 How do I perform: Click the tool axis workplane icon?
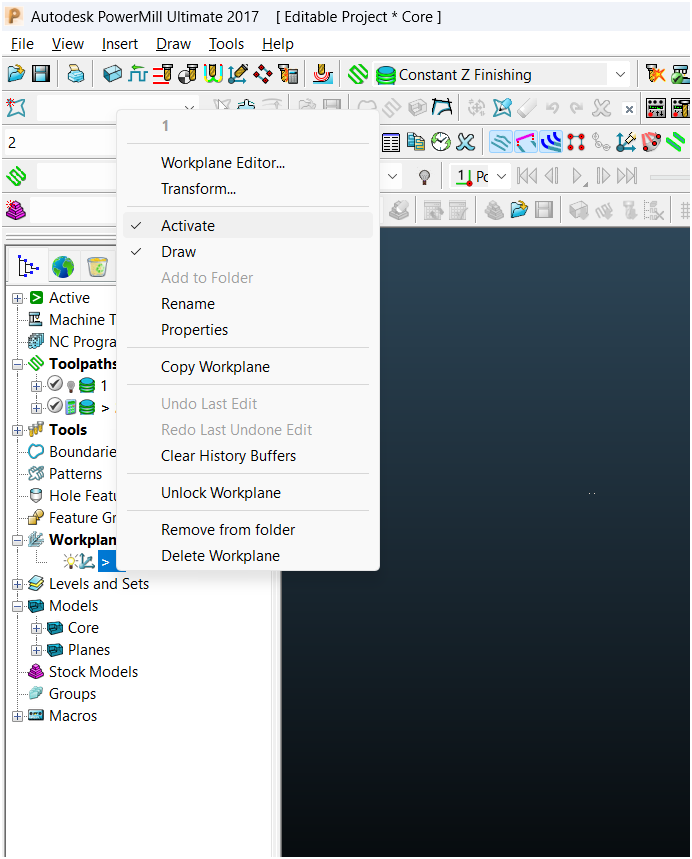pos(238,73)
